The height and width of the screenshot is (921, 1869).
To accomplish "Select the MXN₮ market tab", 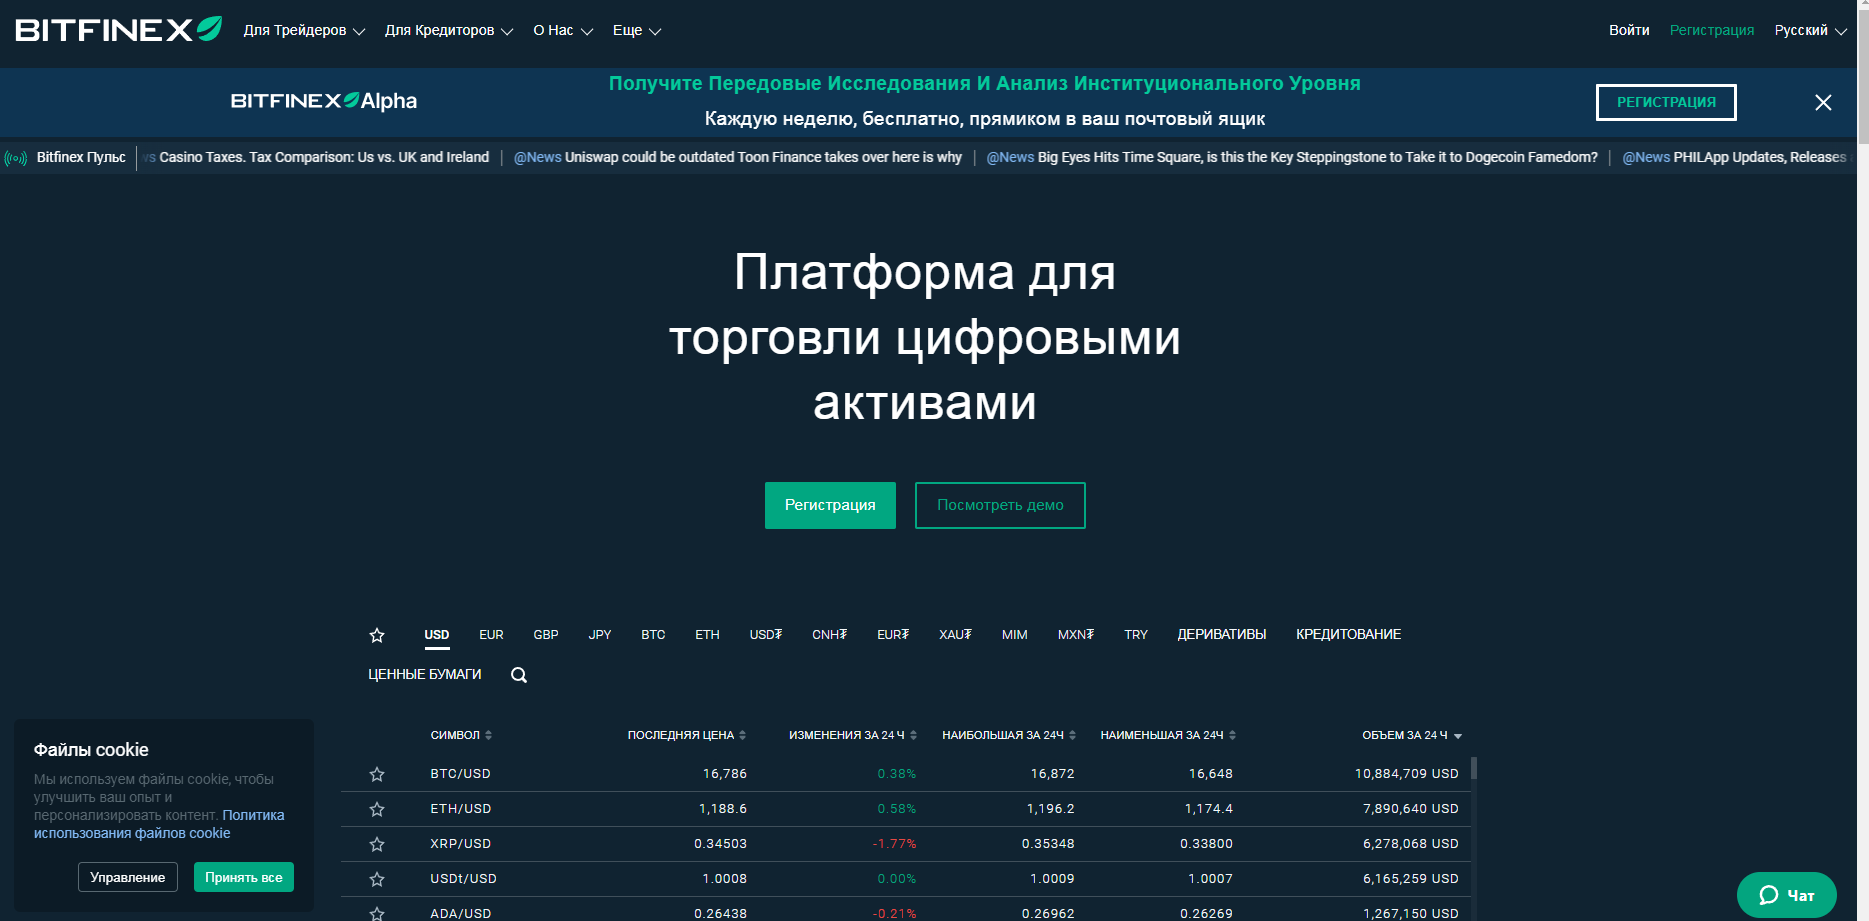I will pyautogui.click(x=1076, y=635).
